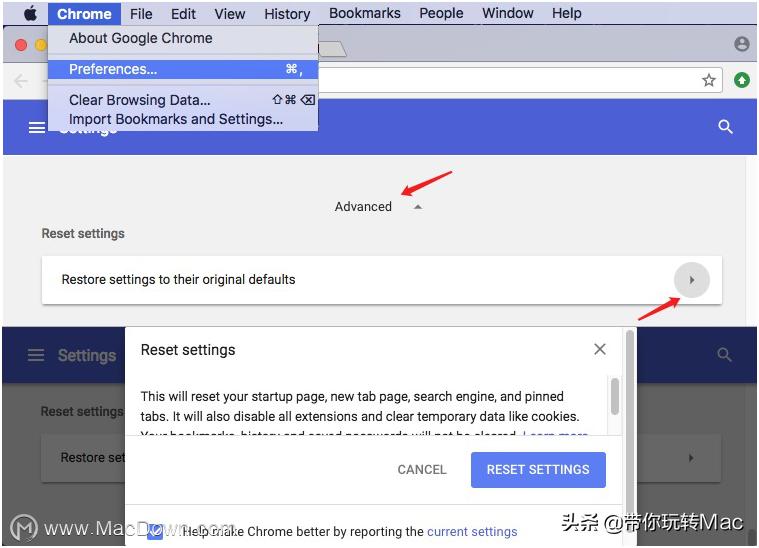The width and height of the screenshot is (759, 548).
Task: Open hamburger menu in dimmed lower Settings header
Action: click(36, 355)
